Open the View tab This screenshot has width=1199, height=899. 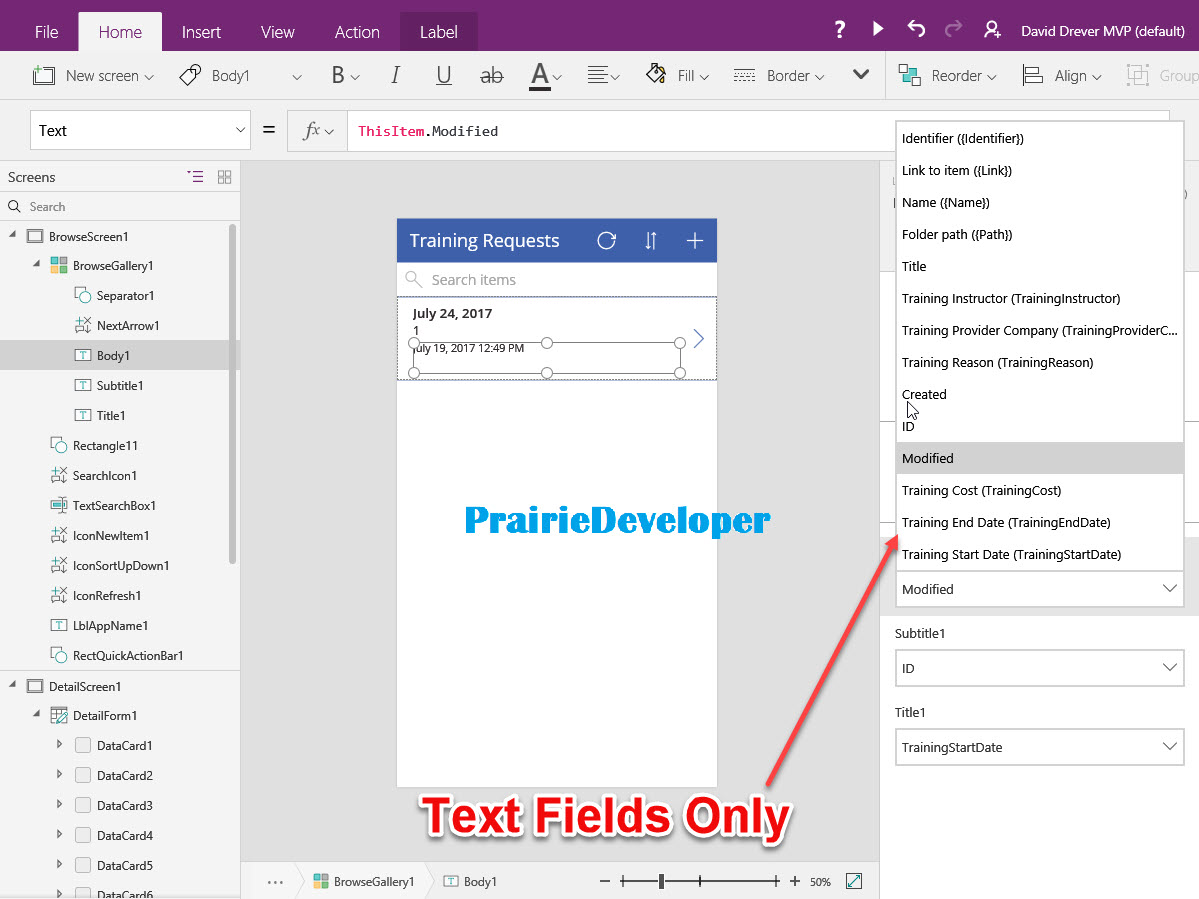point(278,32)
